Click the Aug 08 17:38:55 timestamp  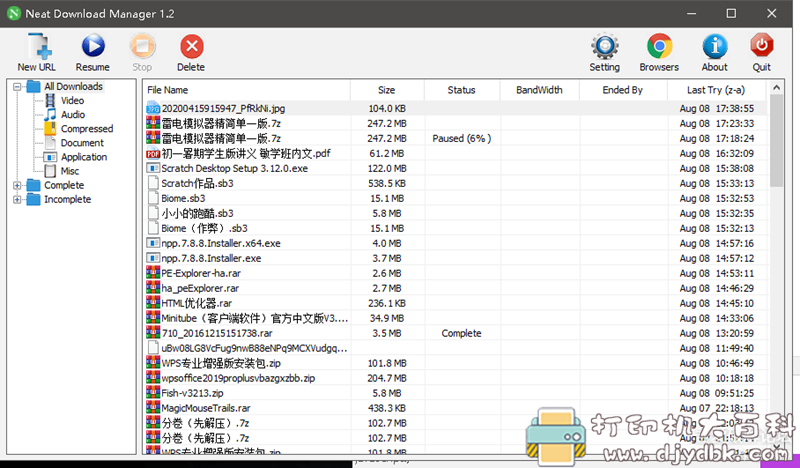click(x=716, y=109)
